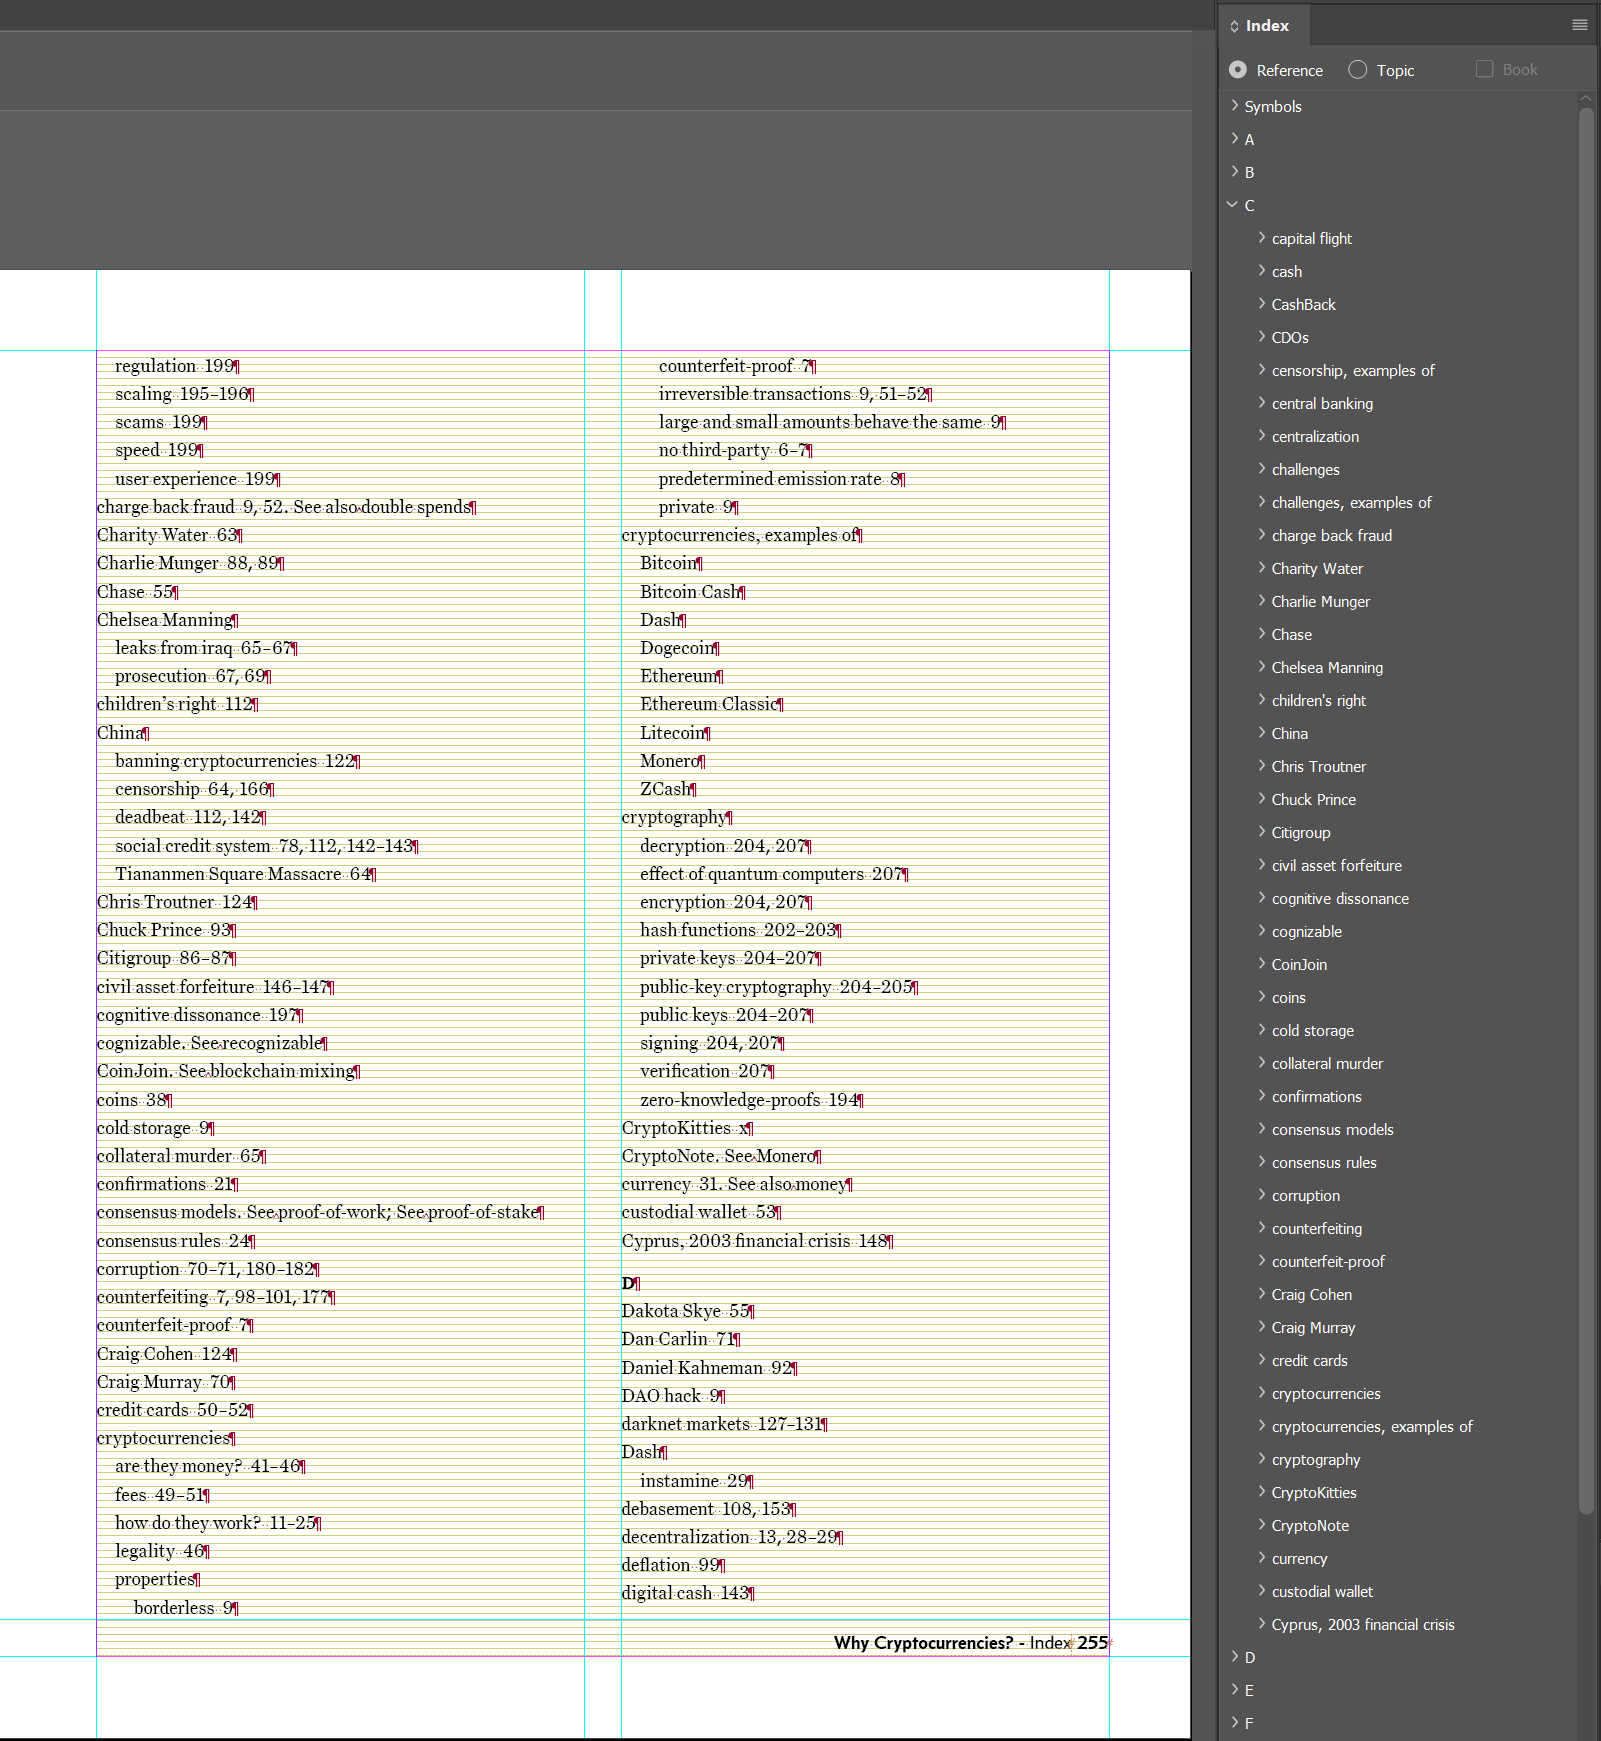Select the Charity Water entry
The image size is (1601, 1741).
(x=1317, y=569)
